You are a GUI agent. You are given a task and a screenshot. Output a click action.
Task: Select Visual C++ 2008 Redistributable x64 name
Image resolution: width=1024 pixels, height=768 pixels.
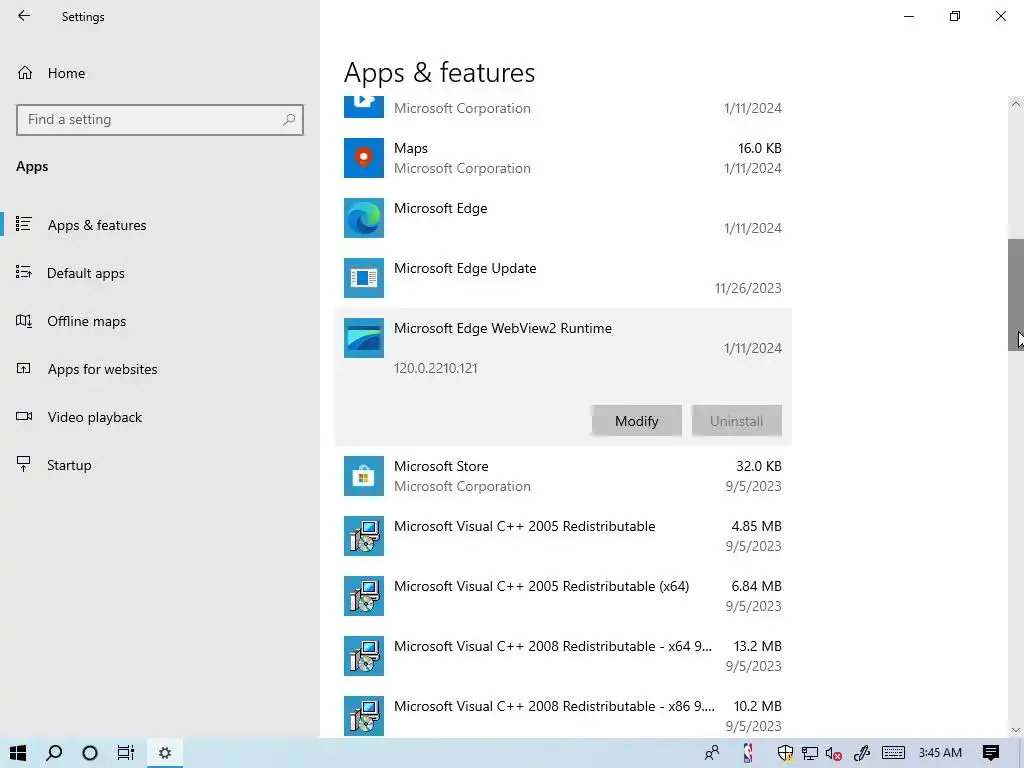coord(552,647)
